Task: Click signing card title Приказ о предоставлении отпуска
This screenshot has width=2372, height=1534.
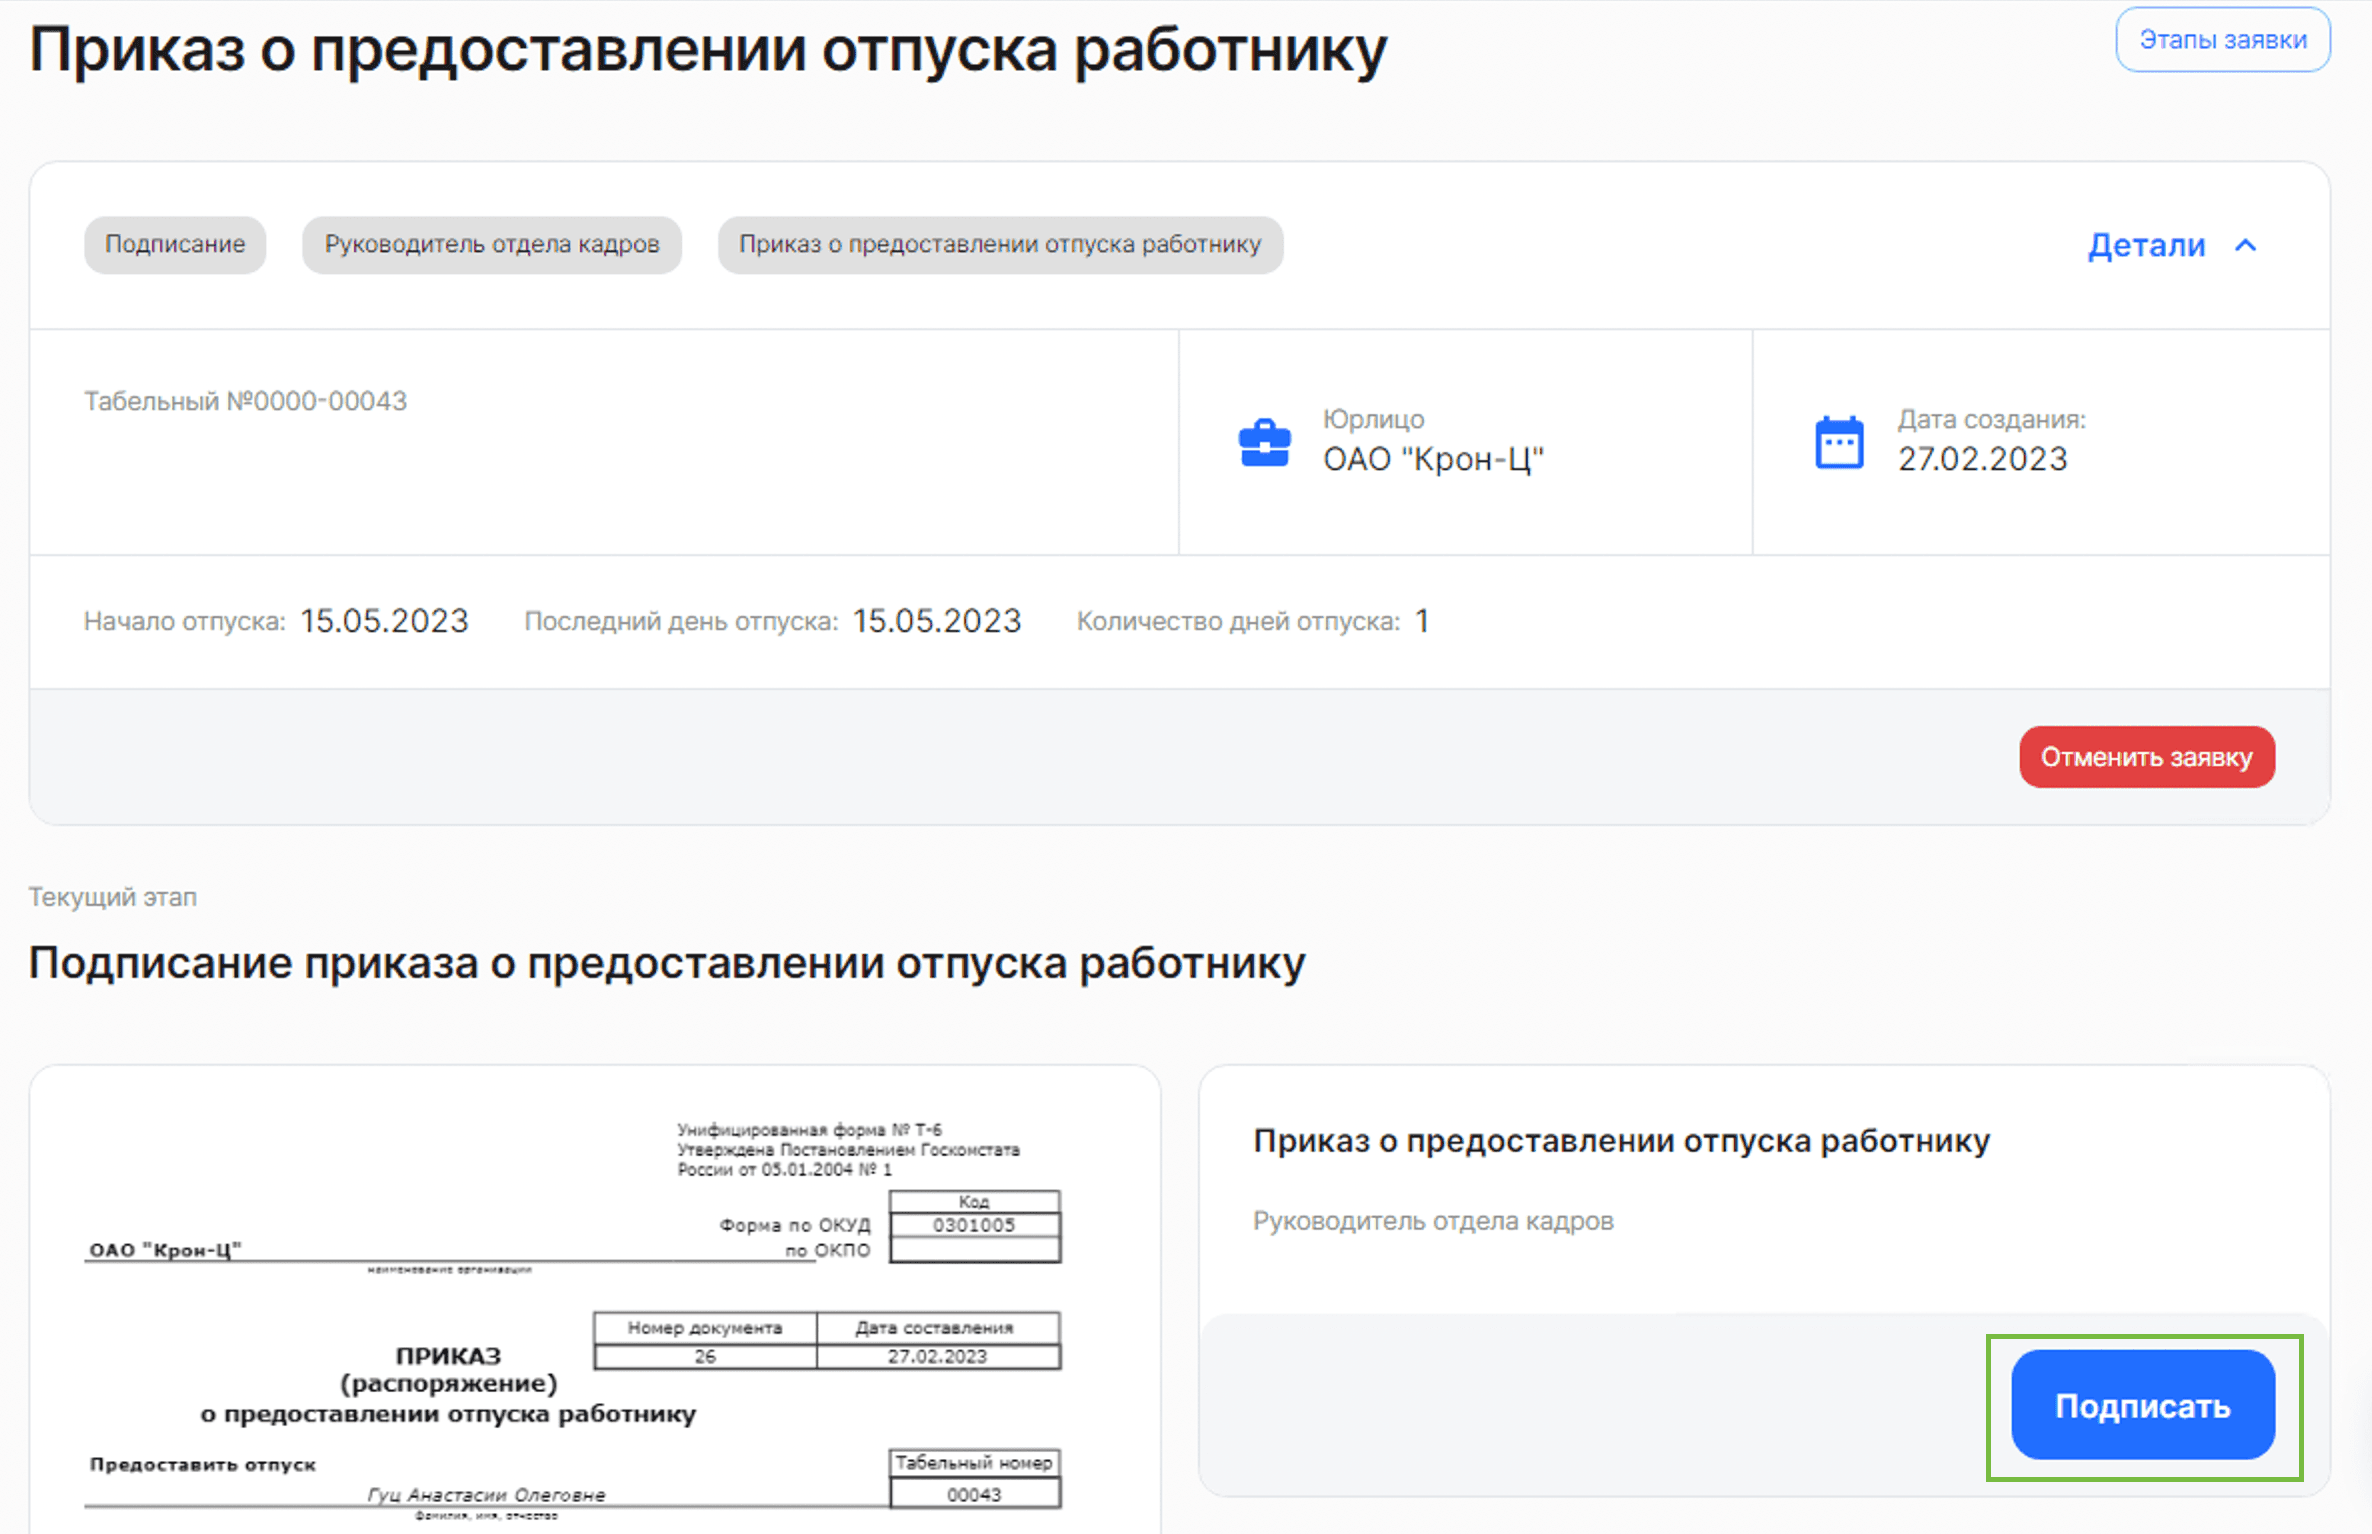Action: click(1621, 1140)
